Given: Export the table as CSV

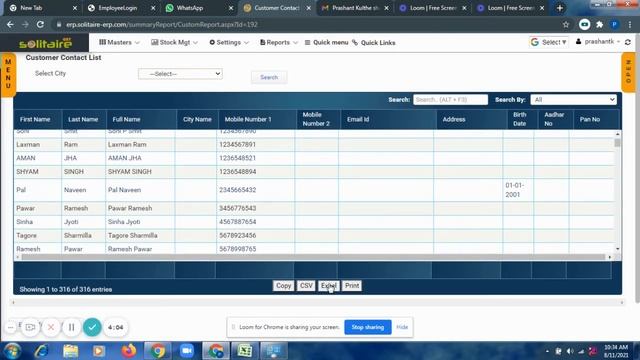Looking at the screenshot, I should 306,286.
